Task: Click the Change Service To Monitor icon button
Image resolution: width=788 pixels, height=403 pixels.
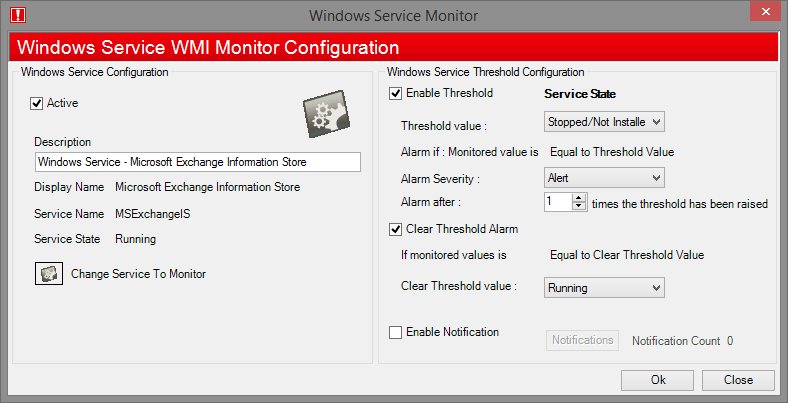Action: point(49,274)
